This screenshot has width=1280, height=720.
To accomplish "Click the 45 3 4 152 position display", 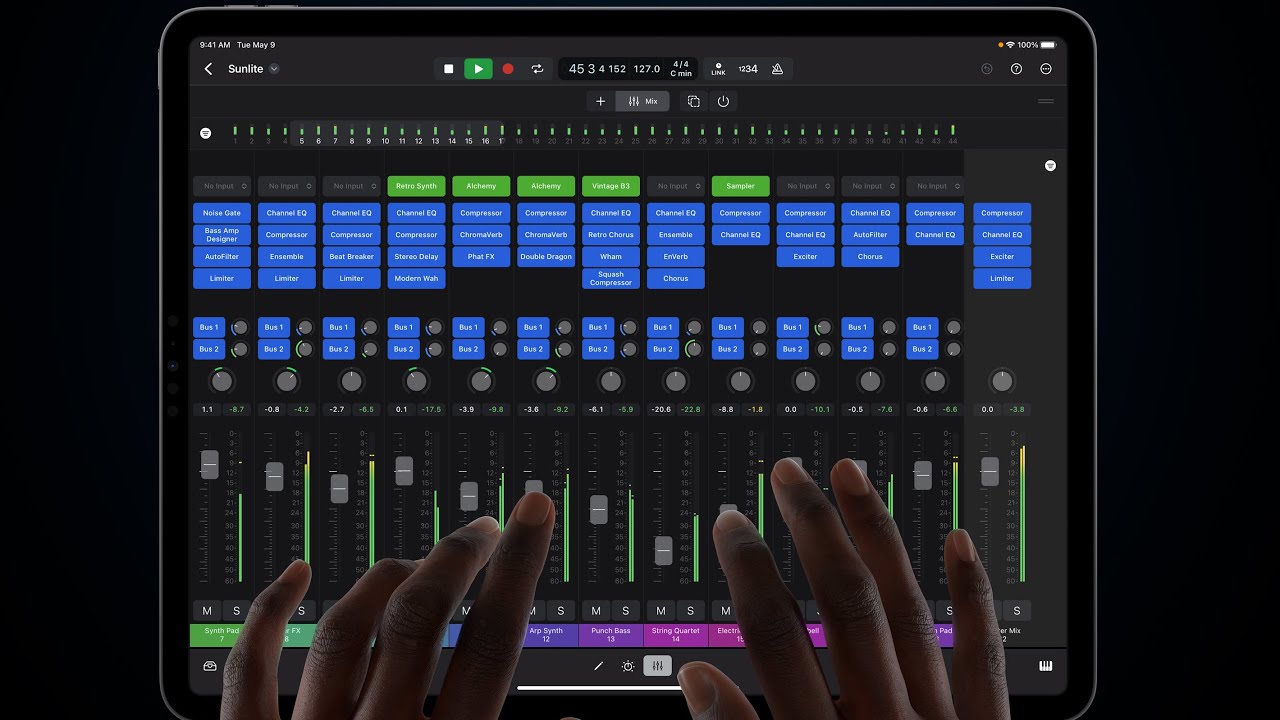I will pyautogui.click(x=597, y=69).
